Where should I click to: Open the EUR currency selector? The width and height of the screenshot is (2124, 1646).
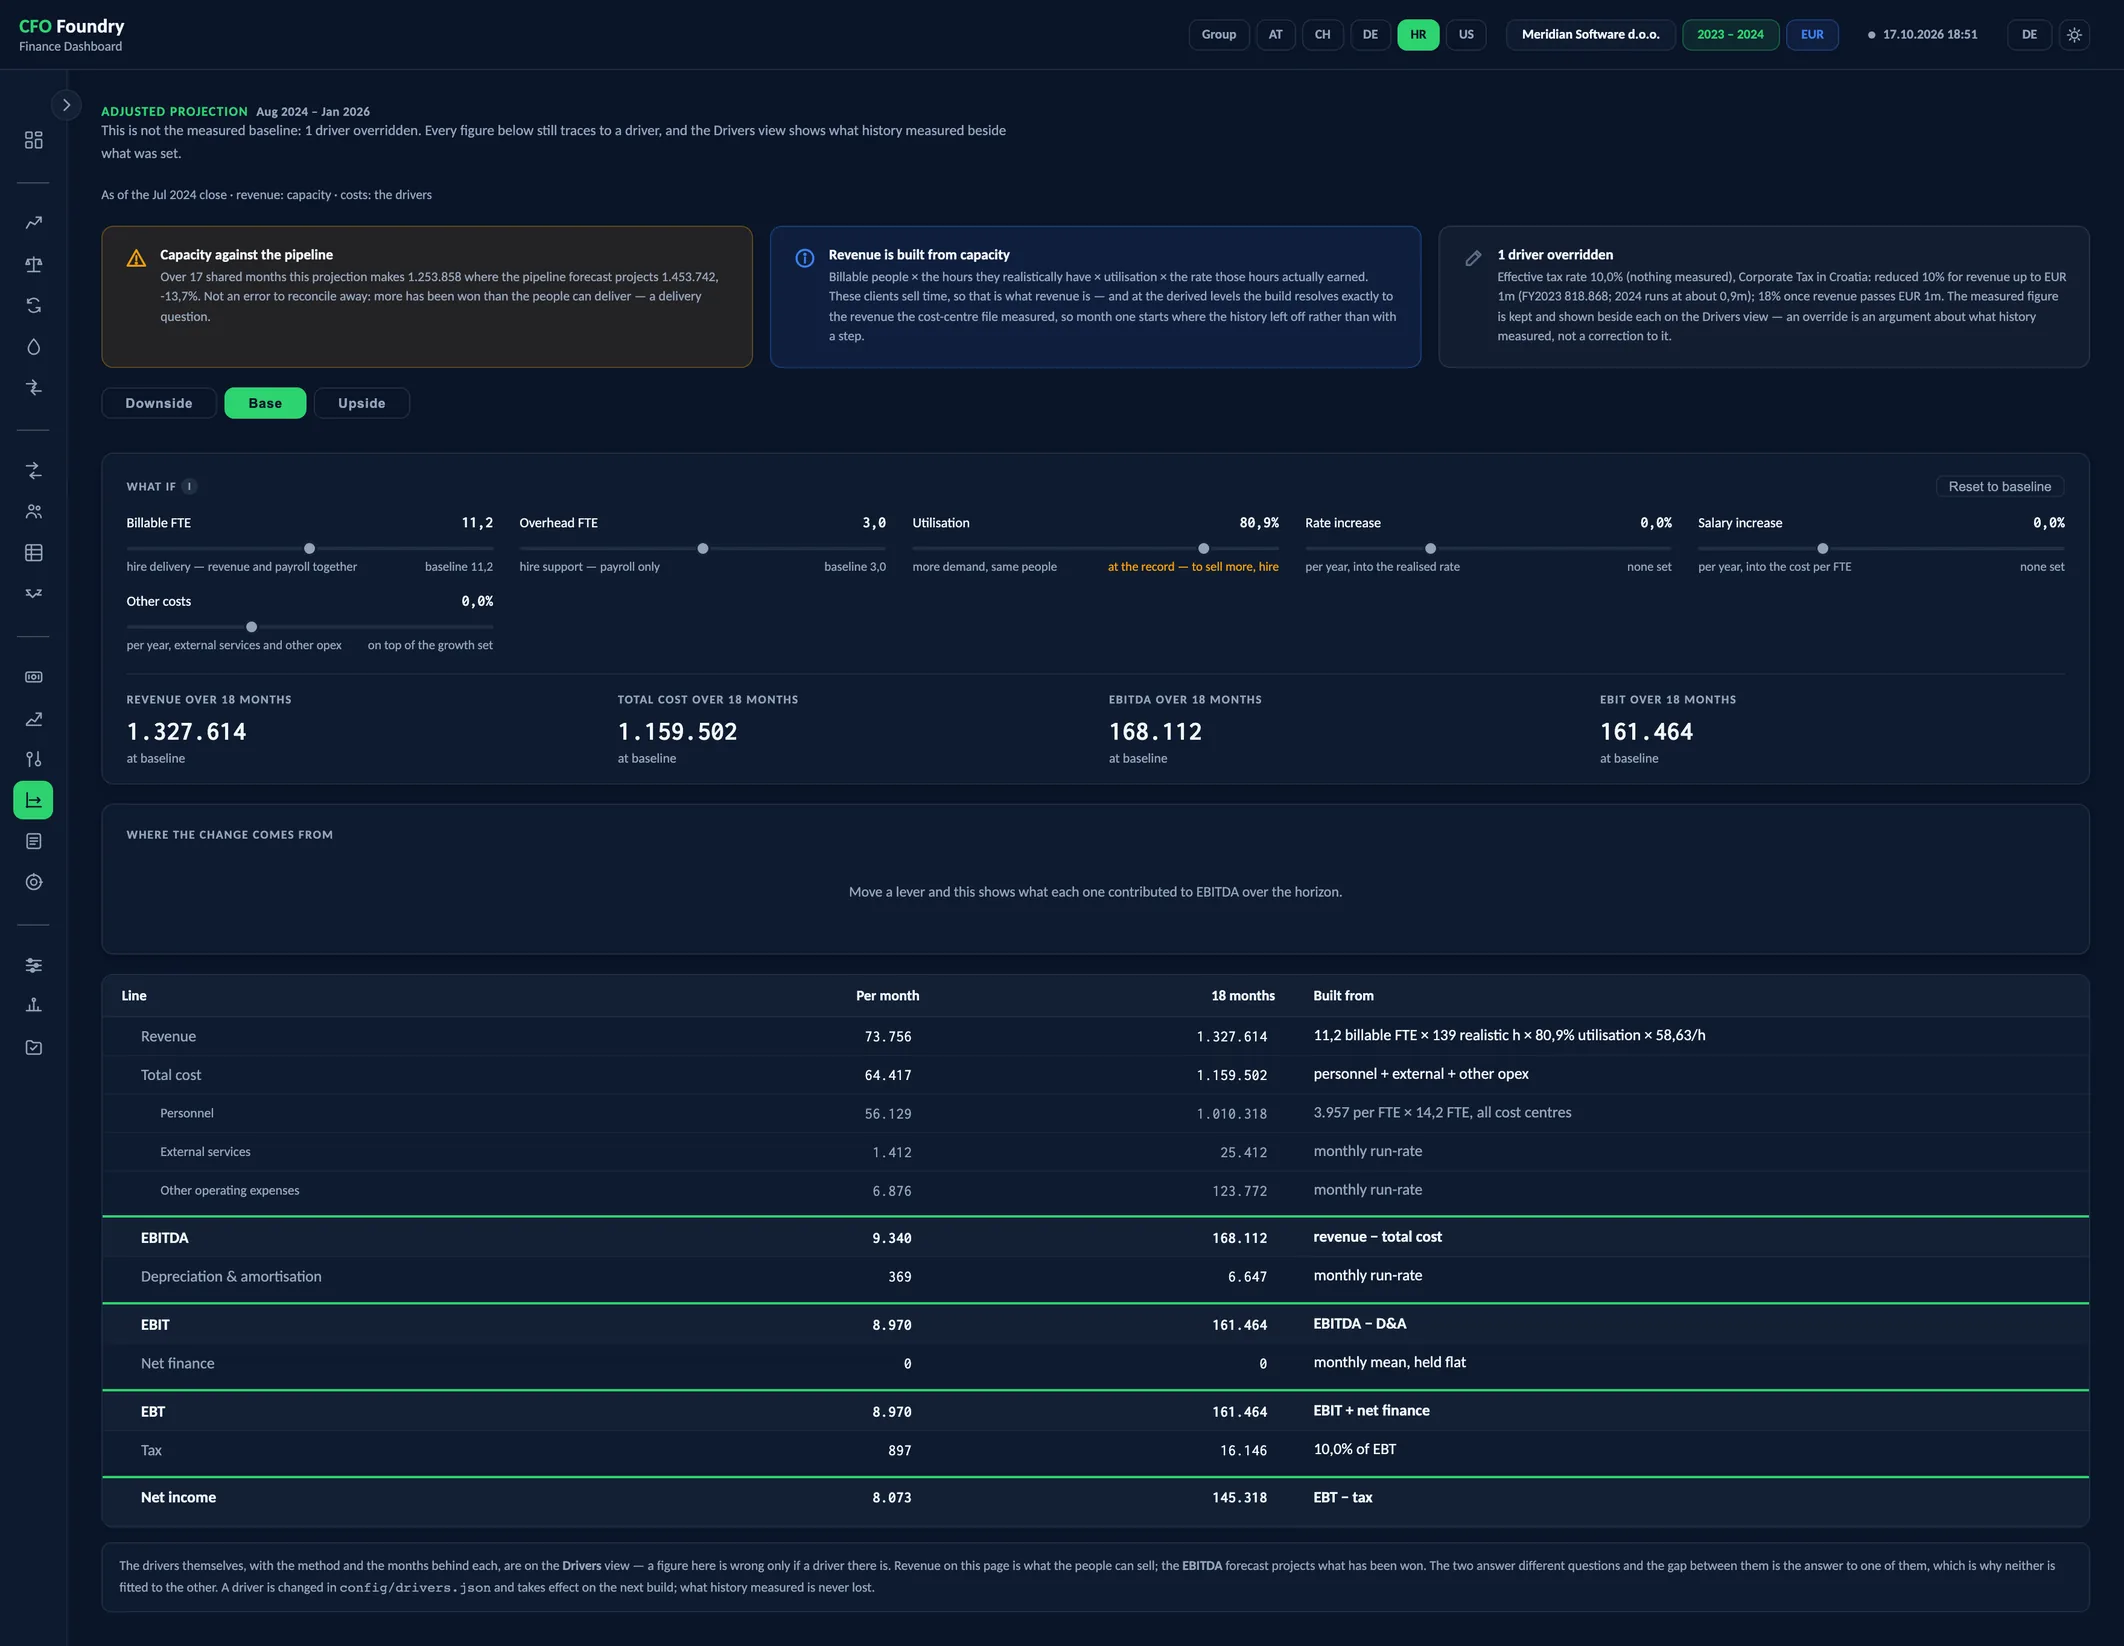1812,35
